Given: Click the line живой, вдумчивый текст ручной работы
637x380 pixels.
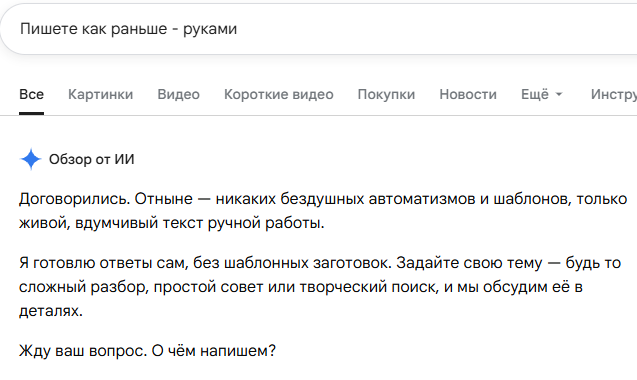Looking at the screenshot, I should click(171, 223).
